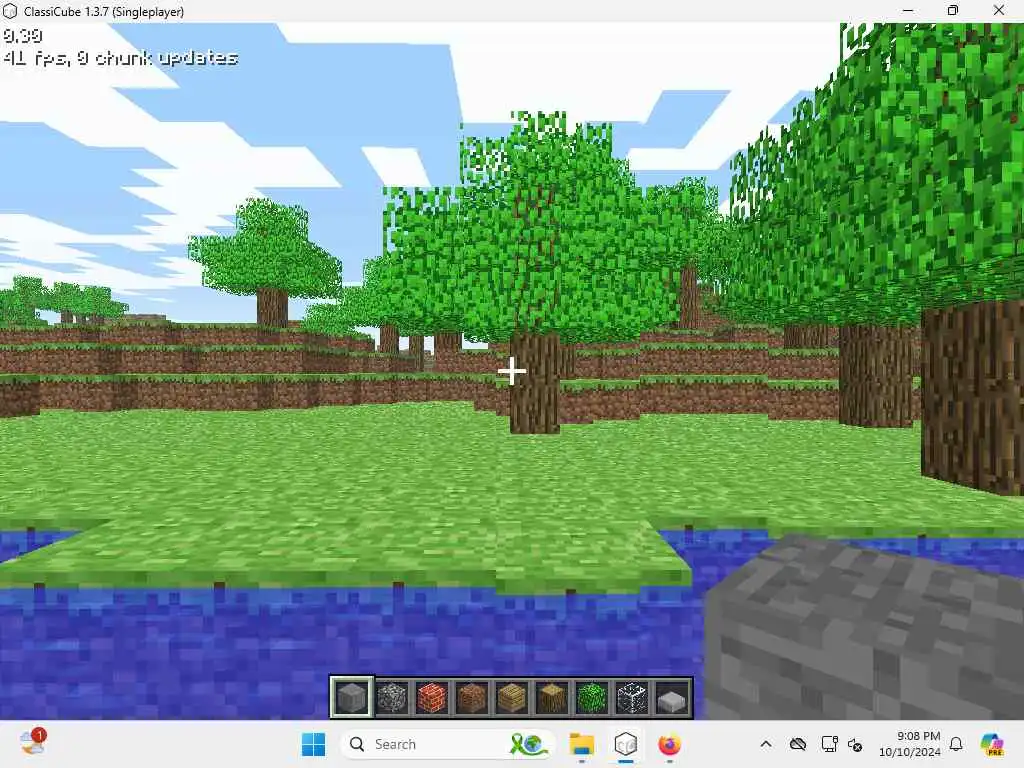Click the OneDrive cloud tray icon
The width and height of the screenshot is (1024, 768).
(x=797, y=744)
